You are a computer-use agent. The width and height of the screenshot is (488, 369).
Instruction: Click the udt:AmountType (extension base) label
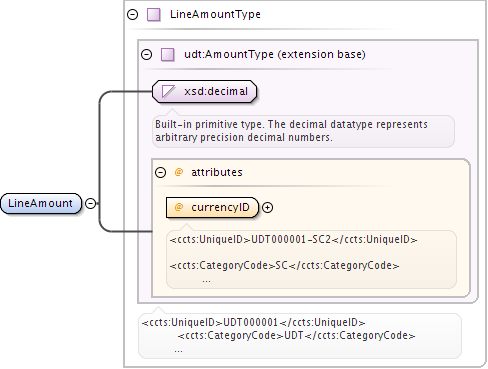[275, 54]
